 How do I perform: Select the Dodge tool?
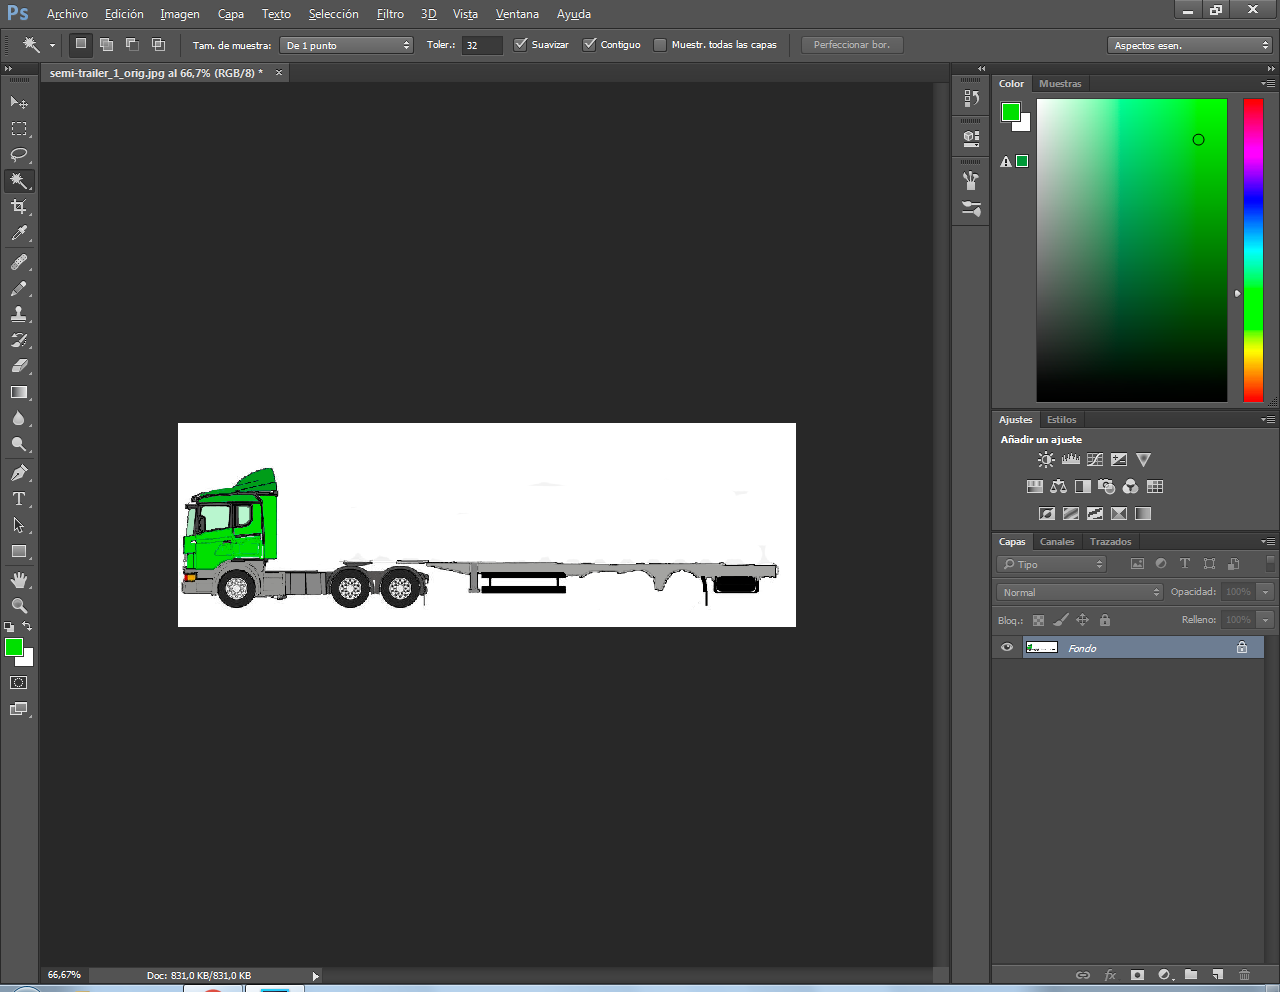[19, 445]
